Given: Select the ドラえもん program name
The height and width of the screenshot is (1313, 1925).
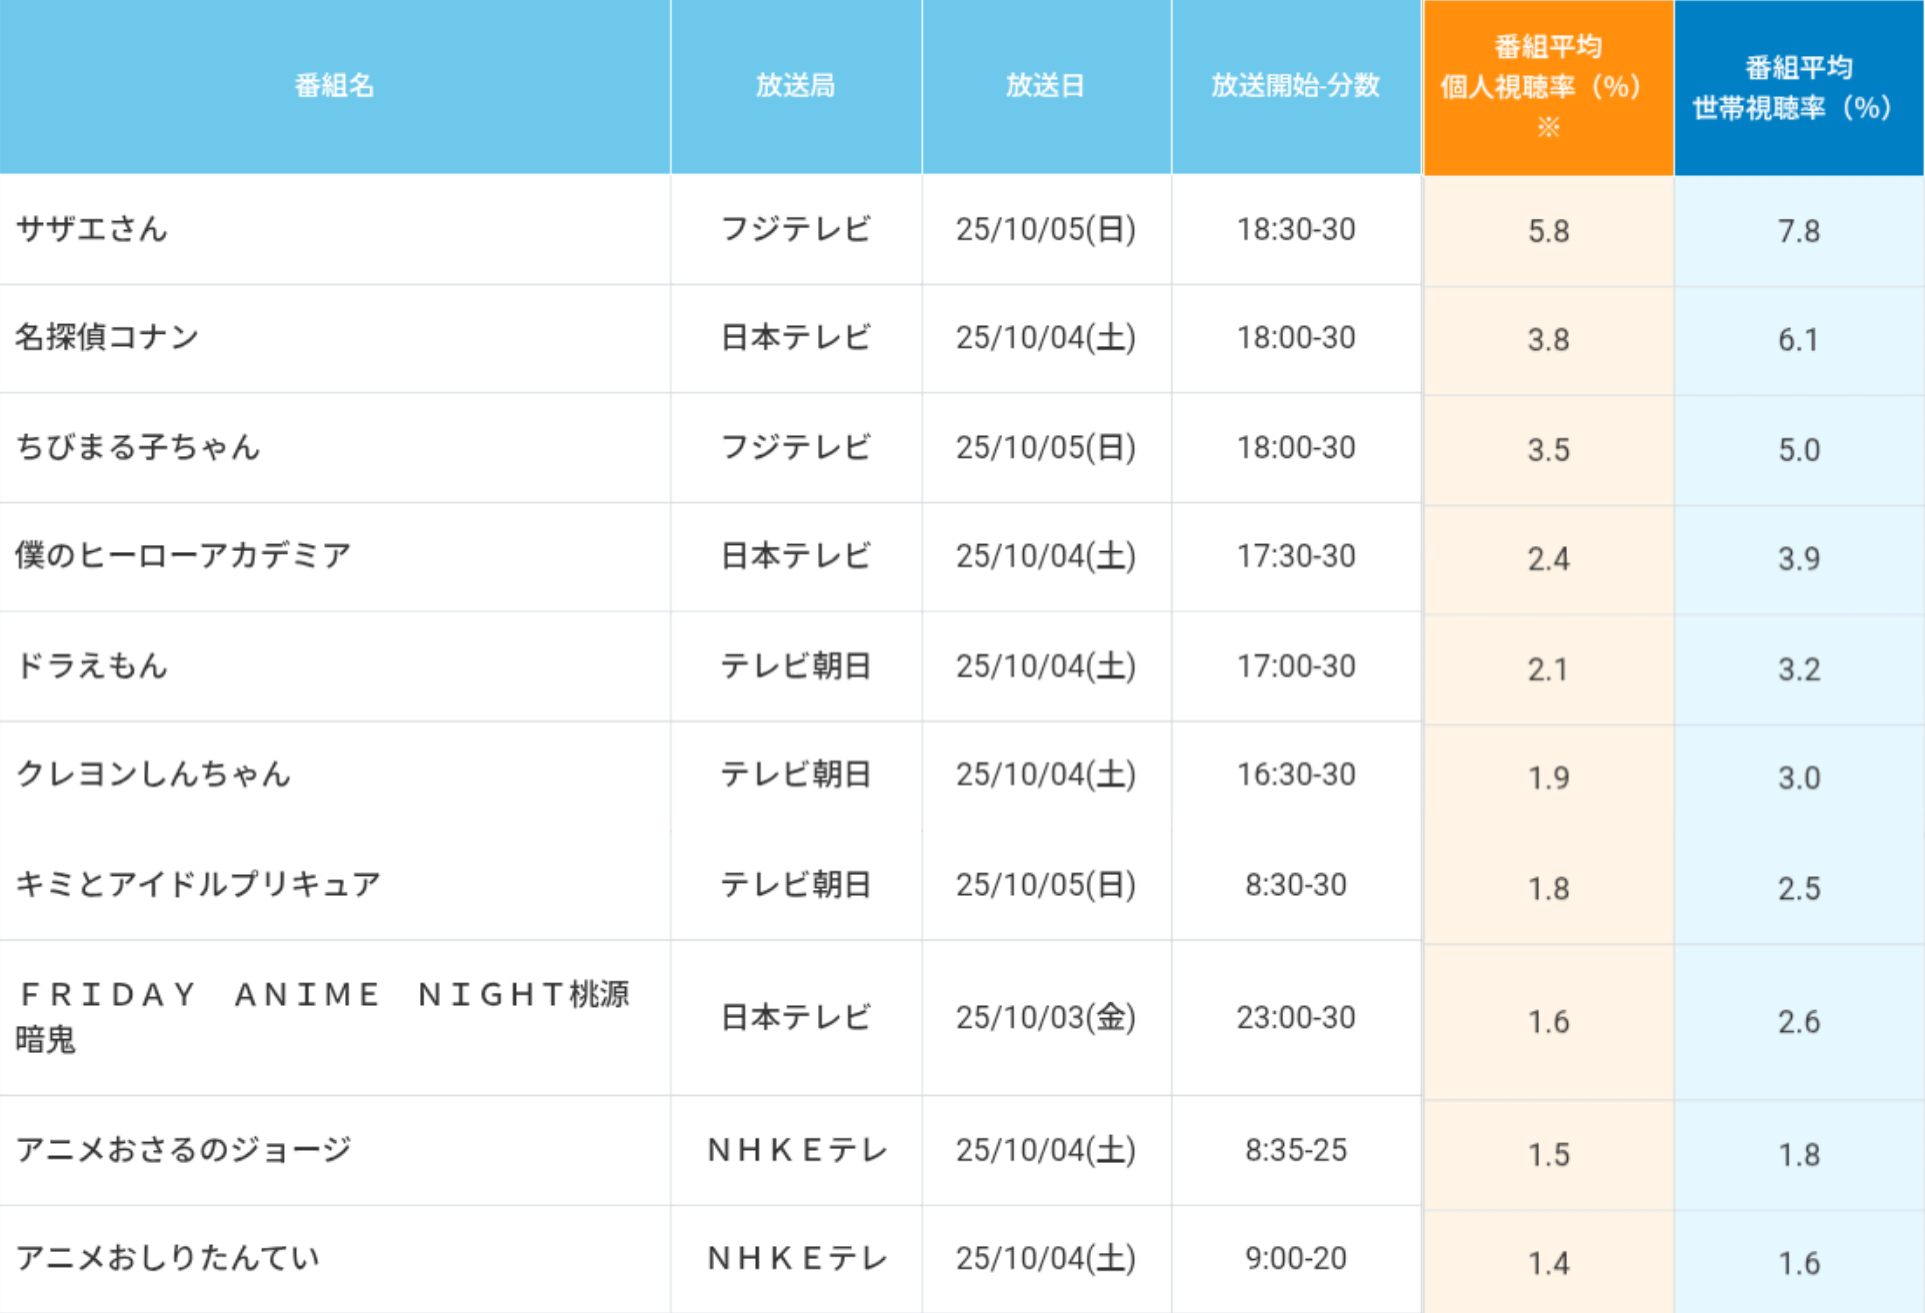Looking at the screenshot, I should click(x=92, y=665).
